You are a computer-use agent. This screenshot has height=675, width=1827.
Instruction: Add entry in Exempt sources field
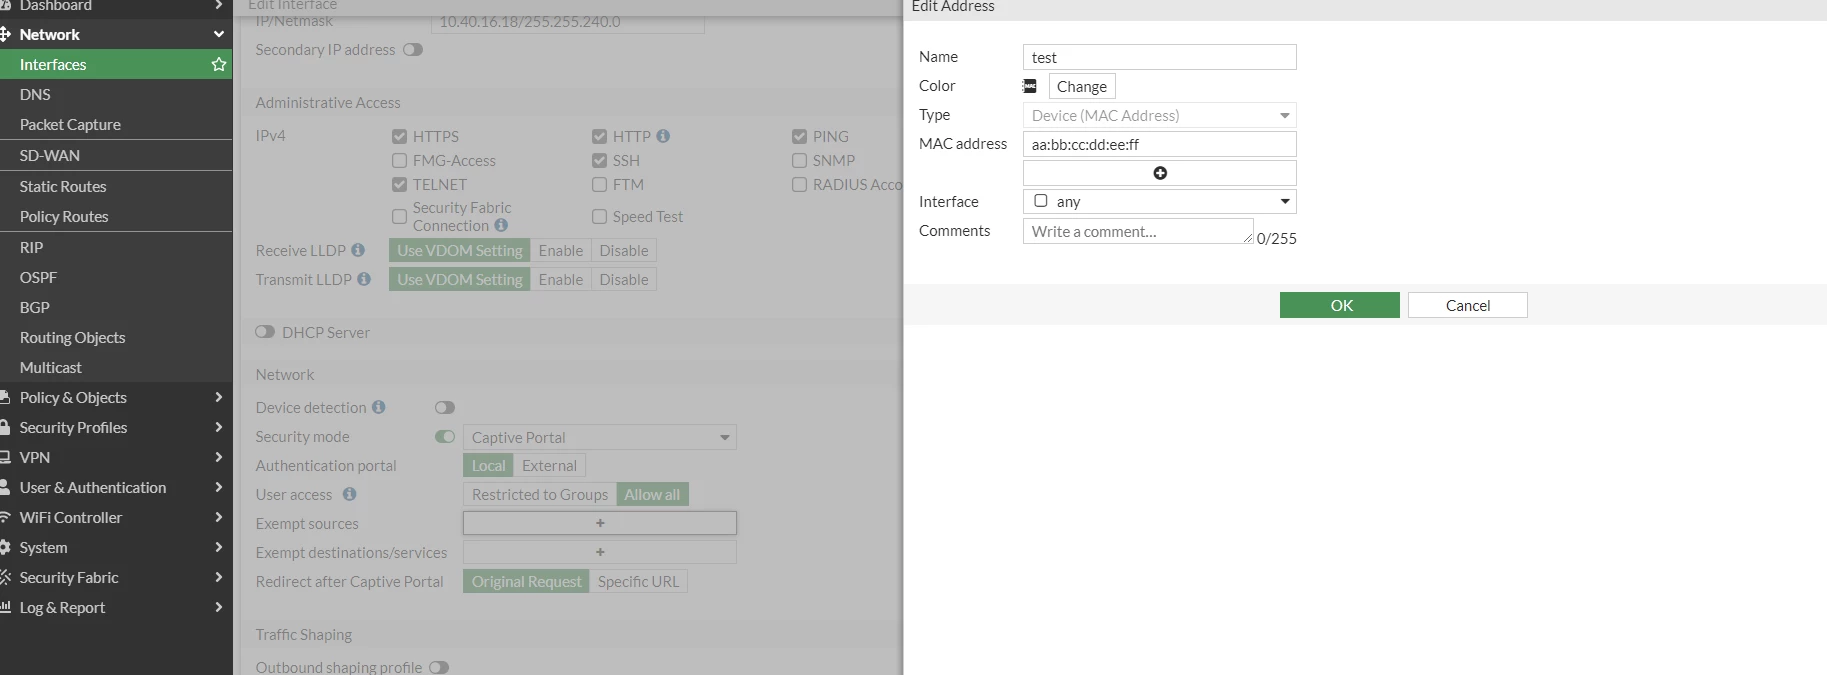coord(600,523)
